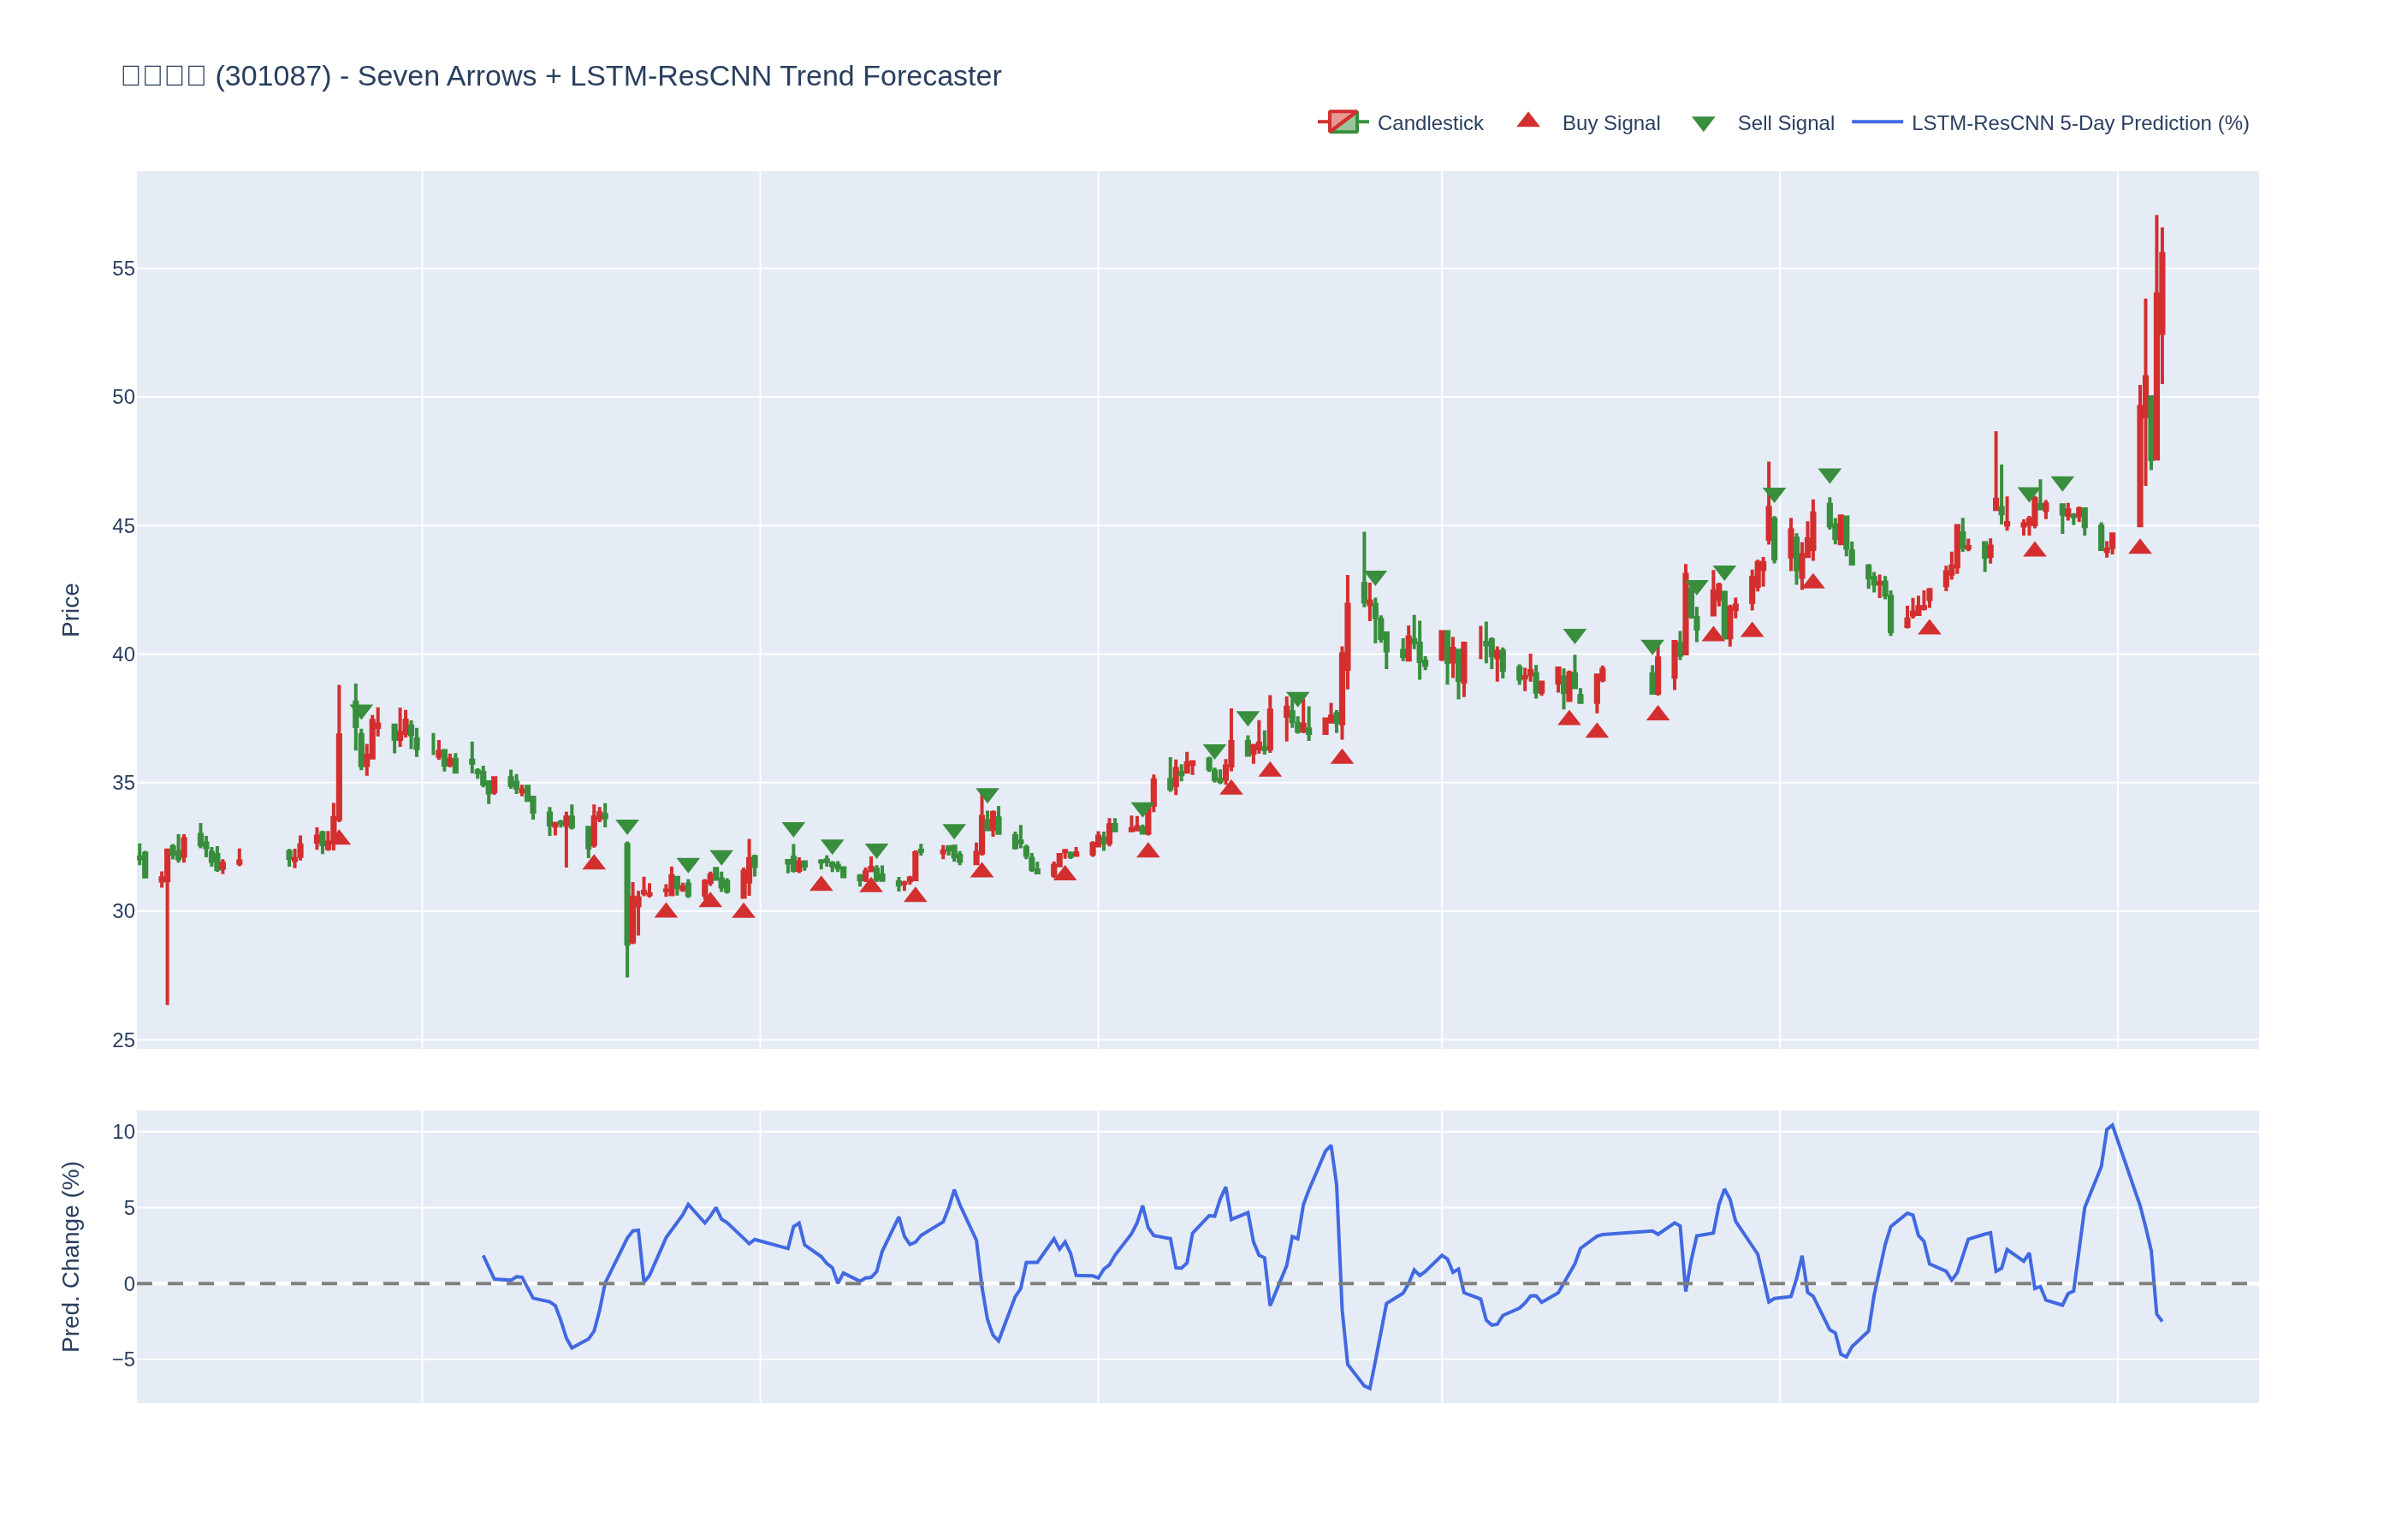Click the −5 tick on prediction axis

(122, 1359)
